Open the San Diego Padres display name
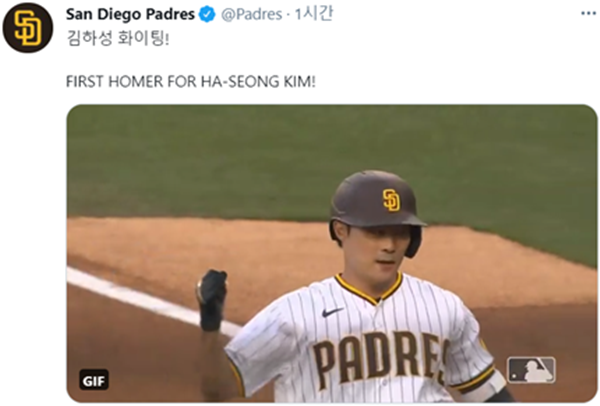This screenshot has width=600, height=406. tap(130, 15)
